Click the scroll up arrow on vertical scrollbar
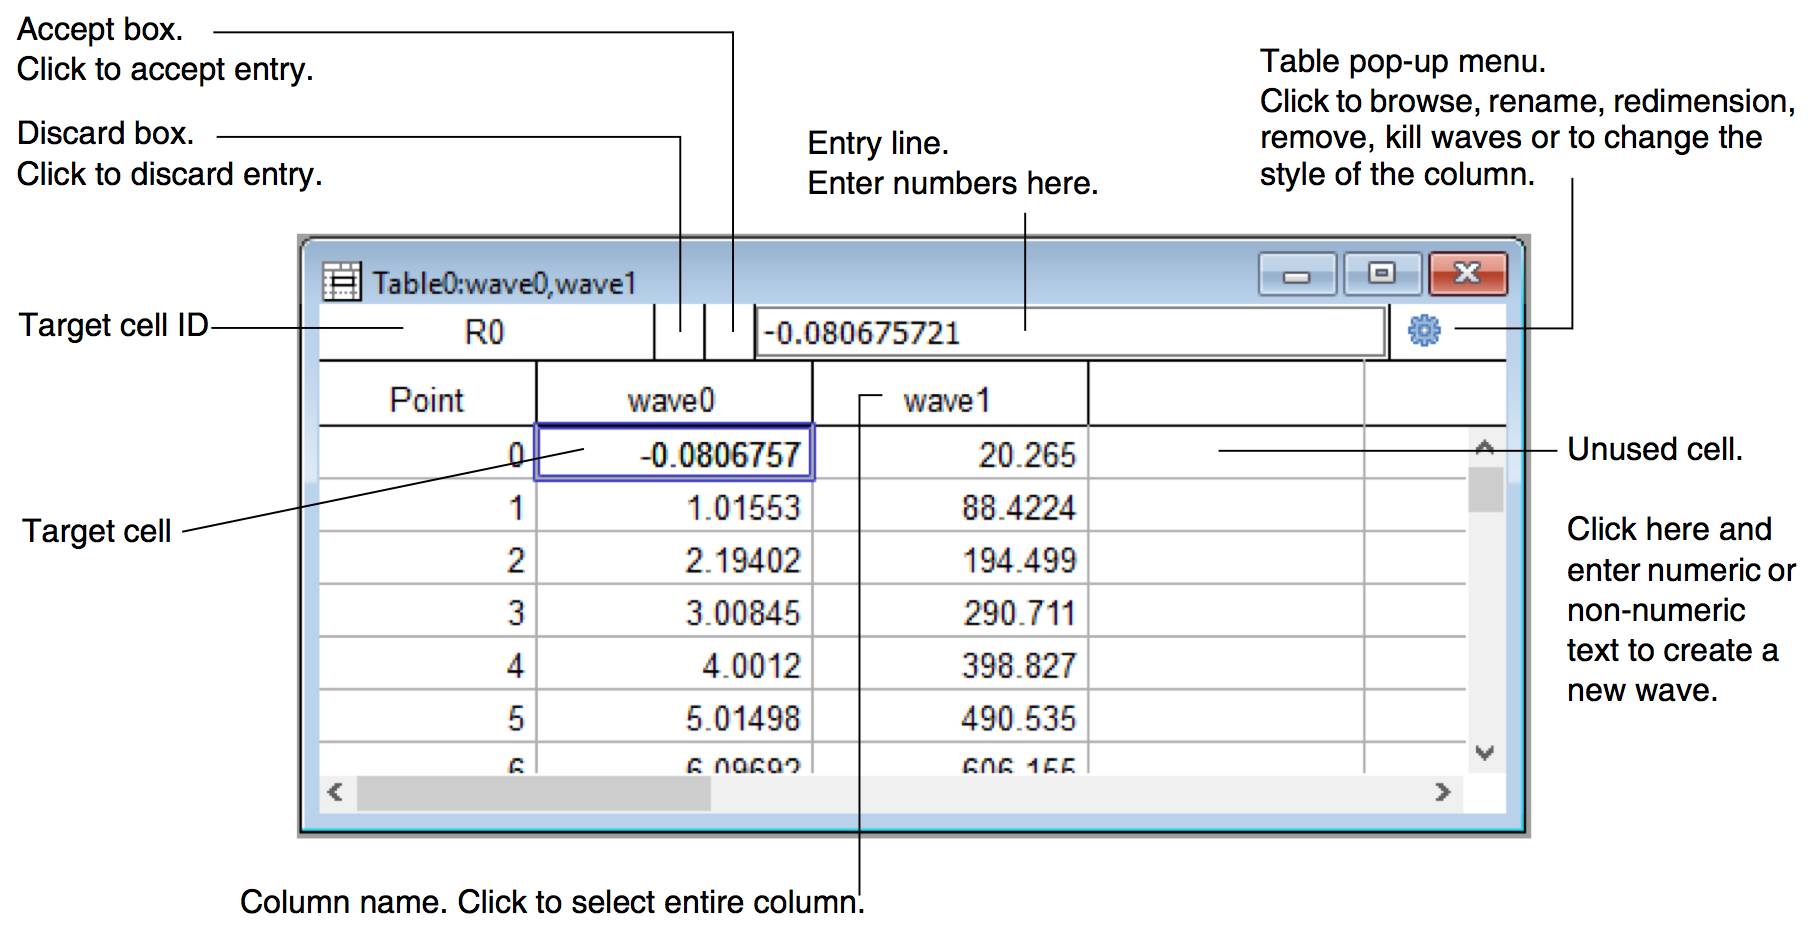The height and width of the screenshot is (927, 1811). 1485,448
